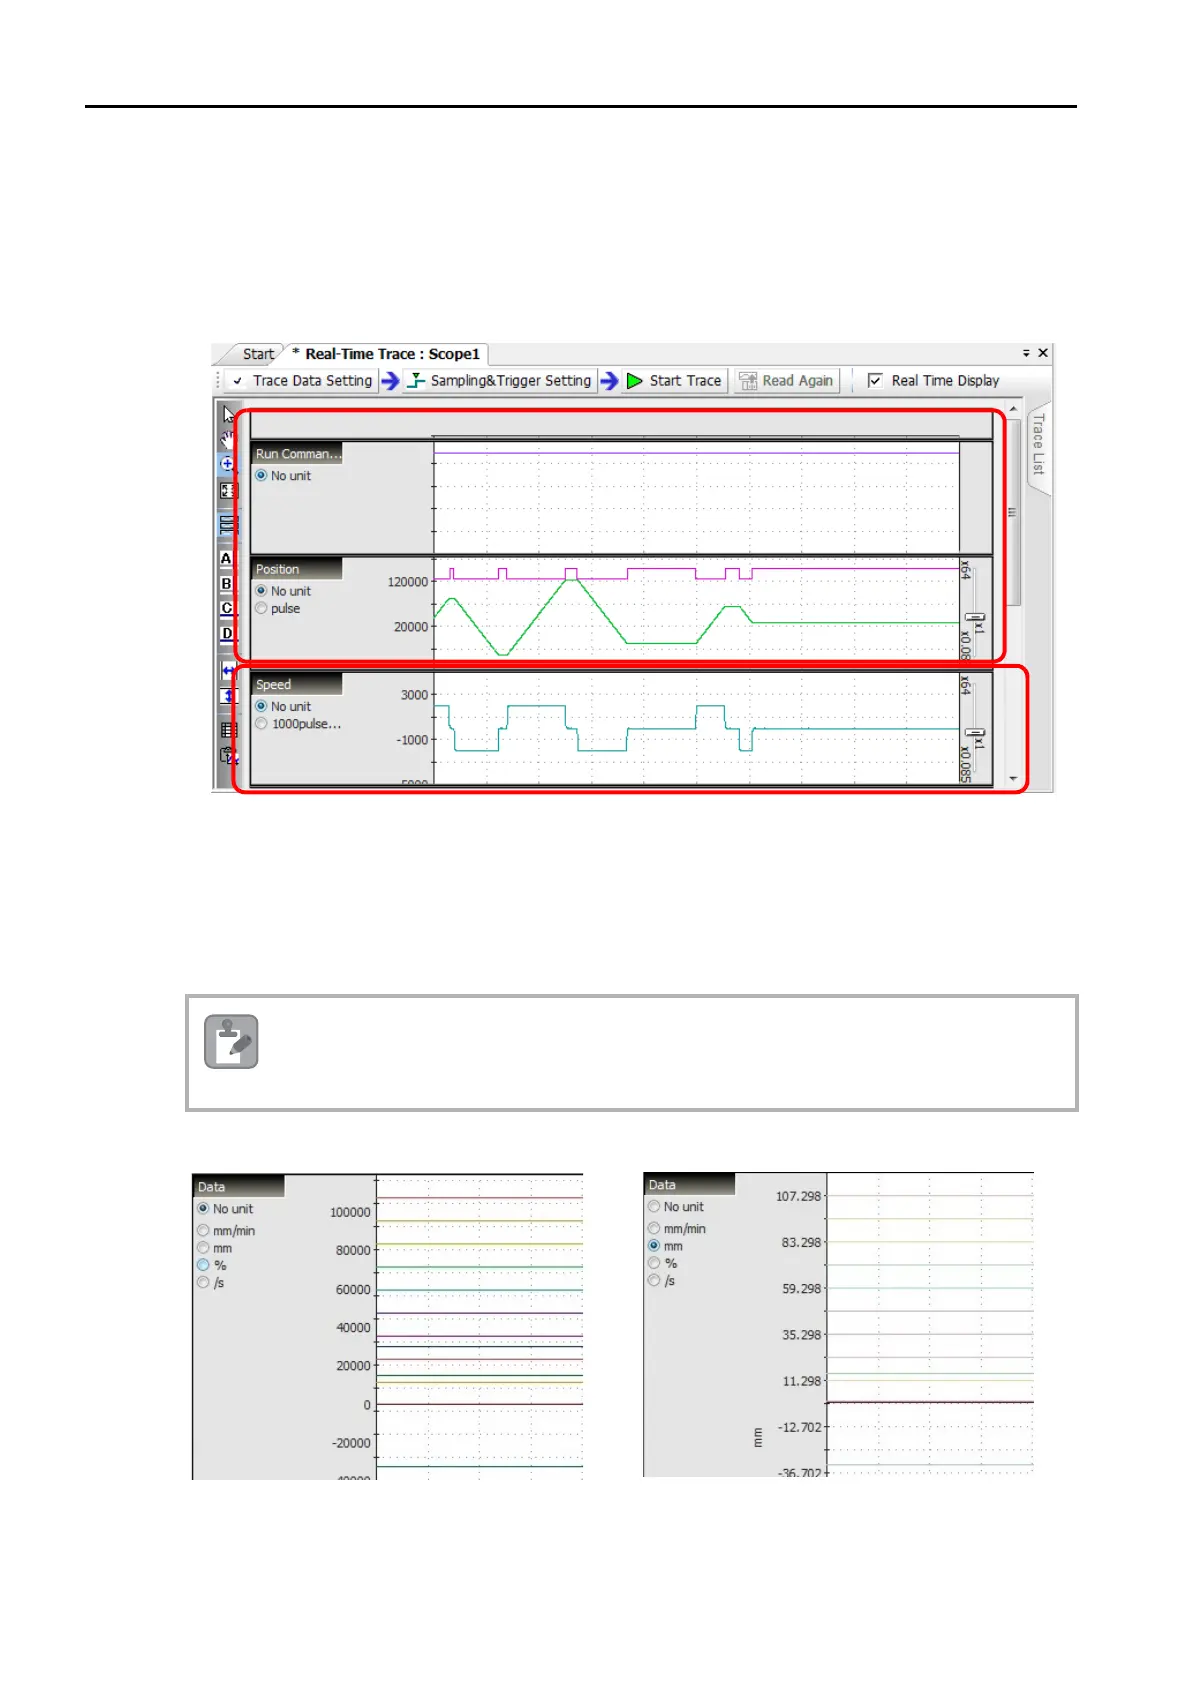Image resolution: width=1190 pixels, height=1684 pixels.
Task: Click the Position graph header
Action: click(297, 569)
